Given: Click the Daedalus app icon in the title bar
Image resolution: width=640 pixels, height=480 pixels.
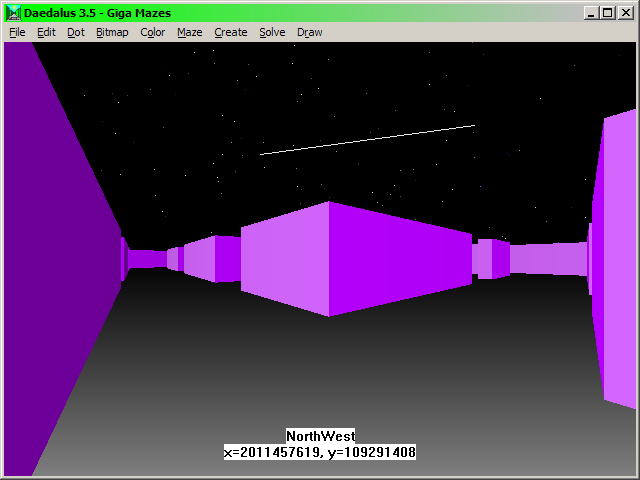Looking at the screenshot, I should pos(13,13).
